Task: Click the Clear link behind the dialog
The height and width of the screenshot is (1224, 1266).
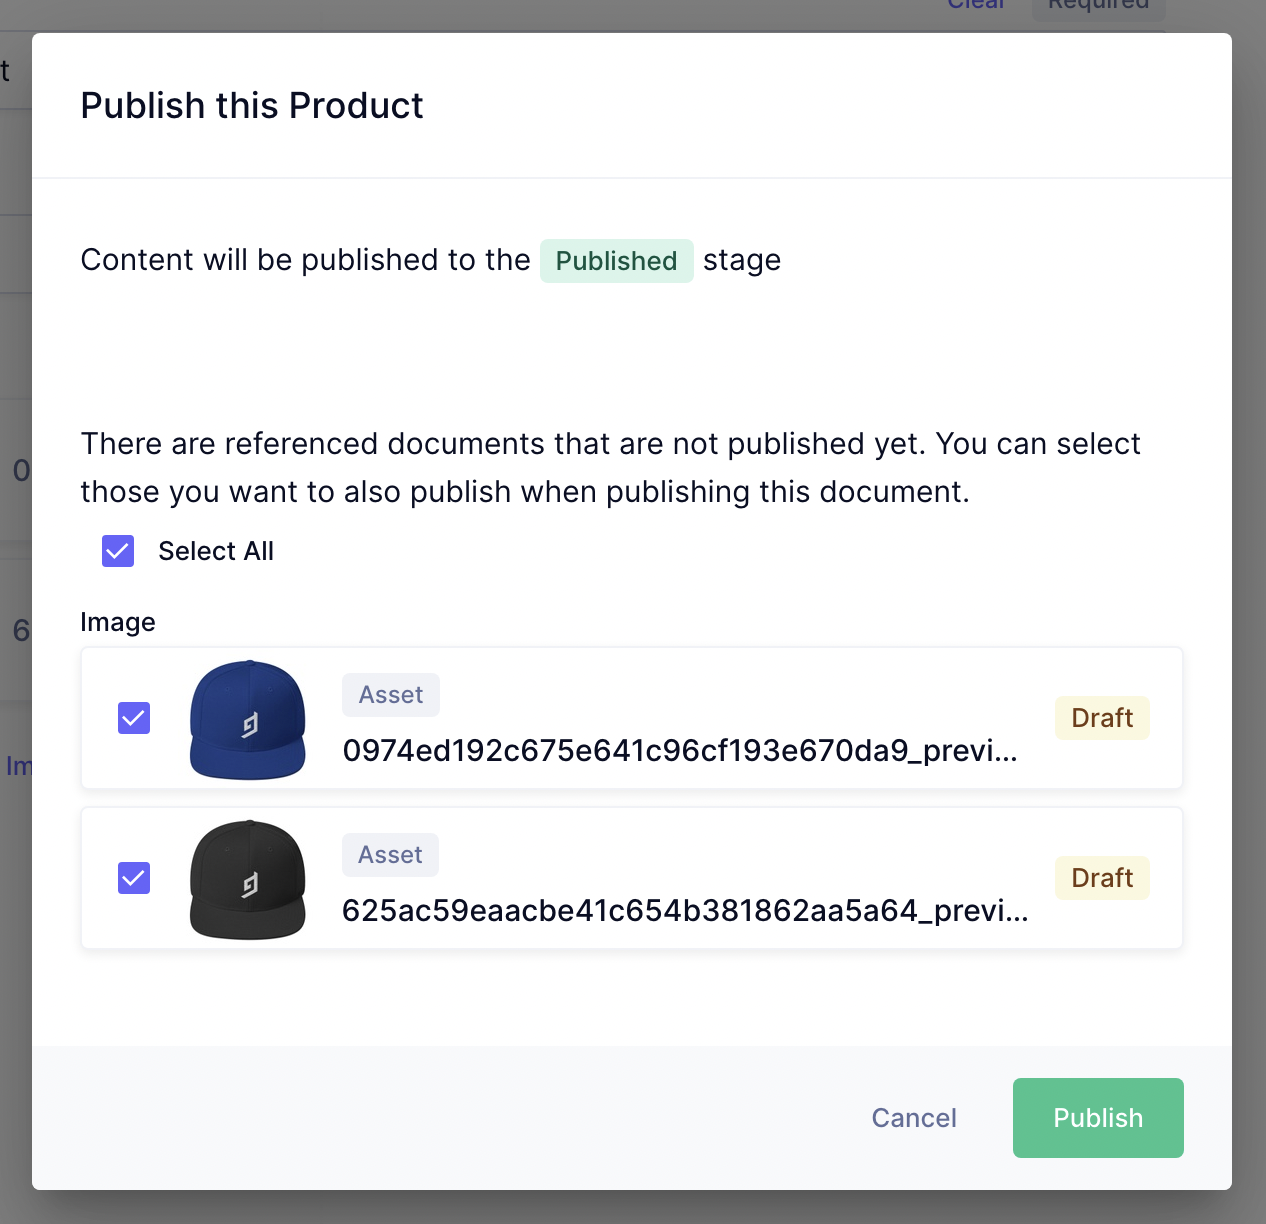Action: click(x=976, y=5)
